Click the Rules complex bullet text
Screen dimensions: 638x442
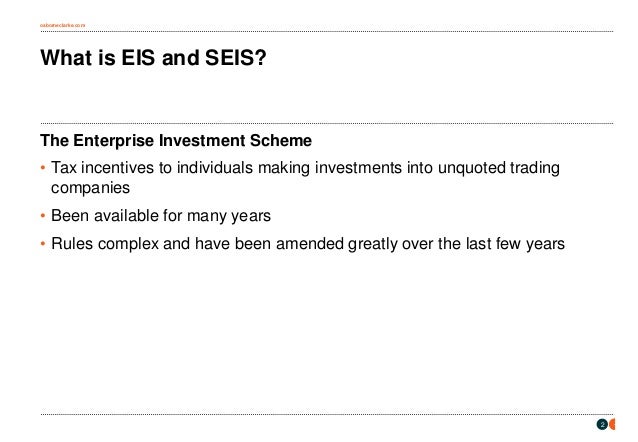click(308, 244)
